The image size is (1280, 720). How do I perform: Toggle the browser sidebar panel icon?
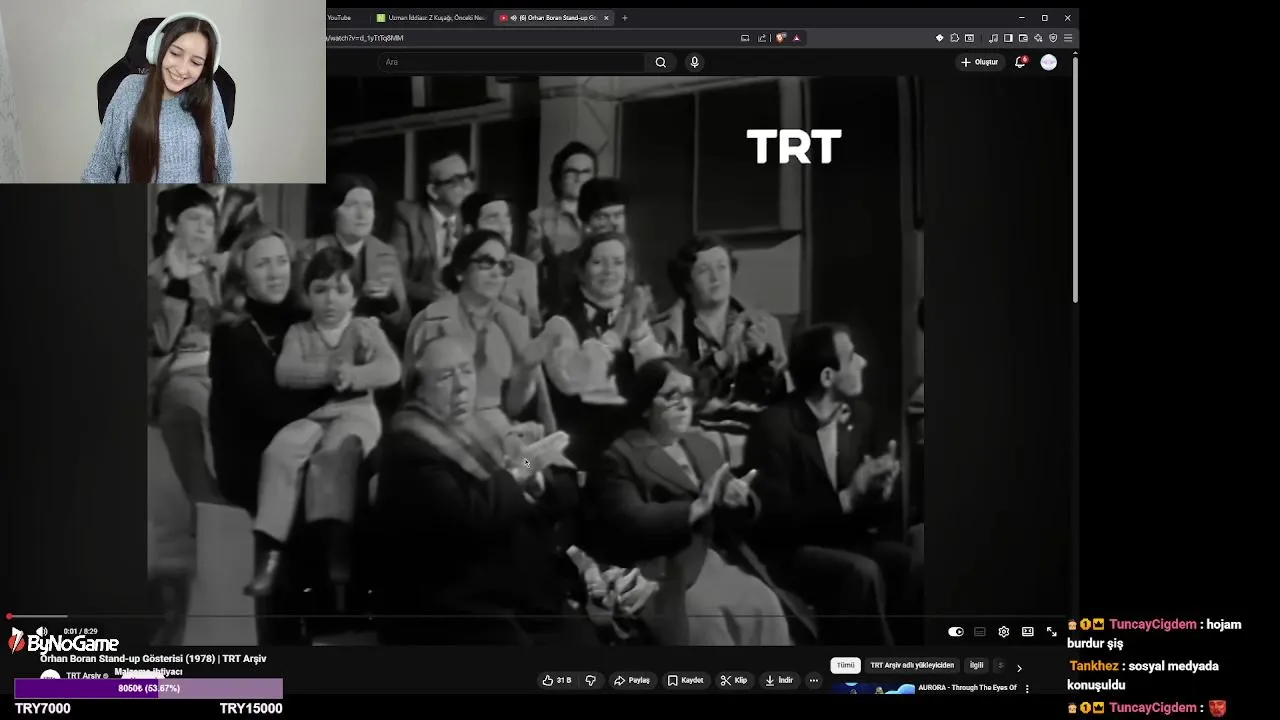(1008, 38)
